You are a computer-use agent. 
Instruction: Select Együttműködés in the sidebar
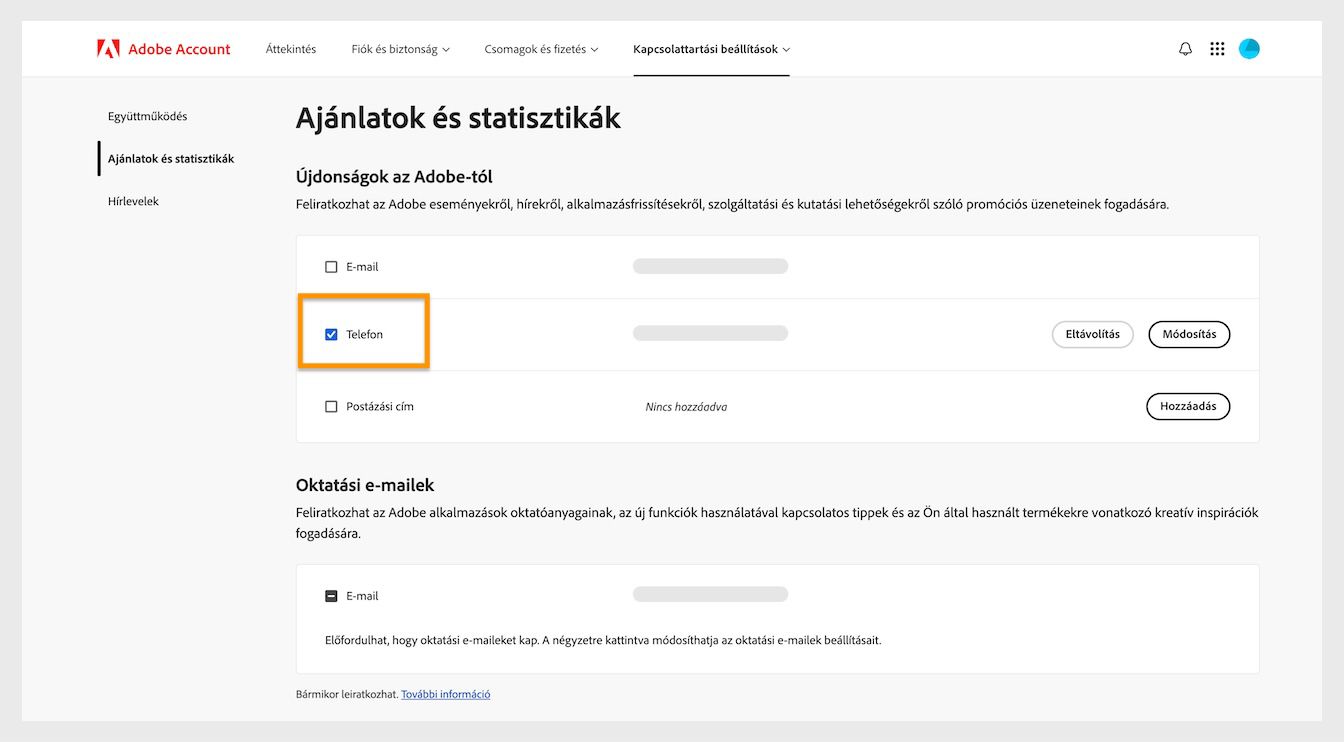(x=148, y=116)
